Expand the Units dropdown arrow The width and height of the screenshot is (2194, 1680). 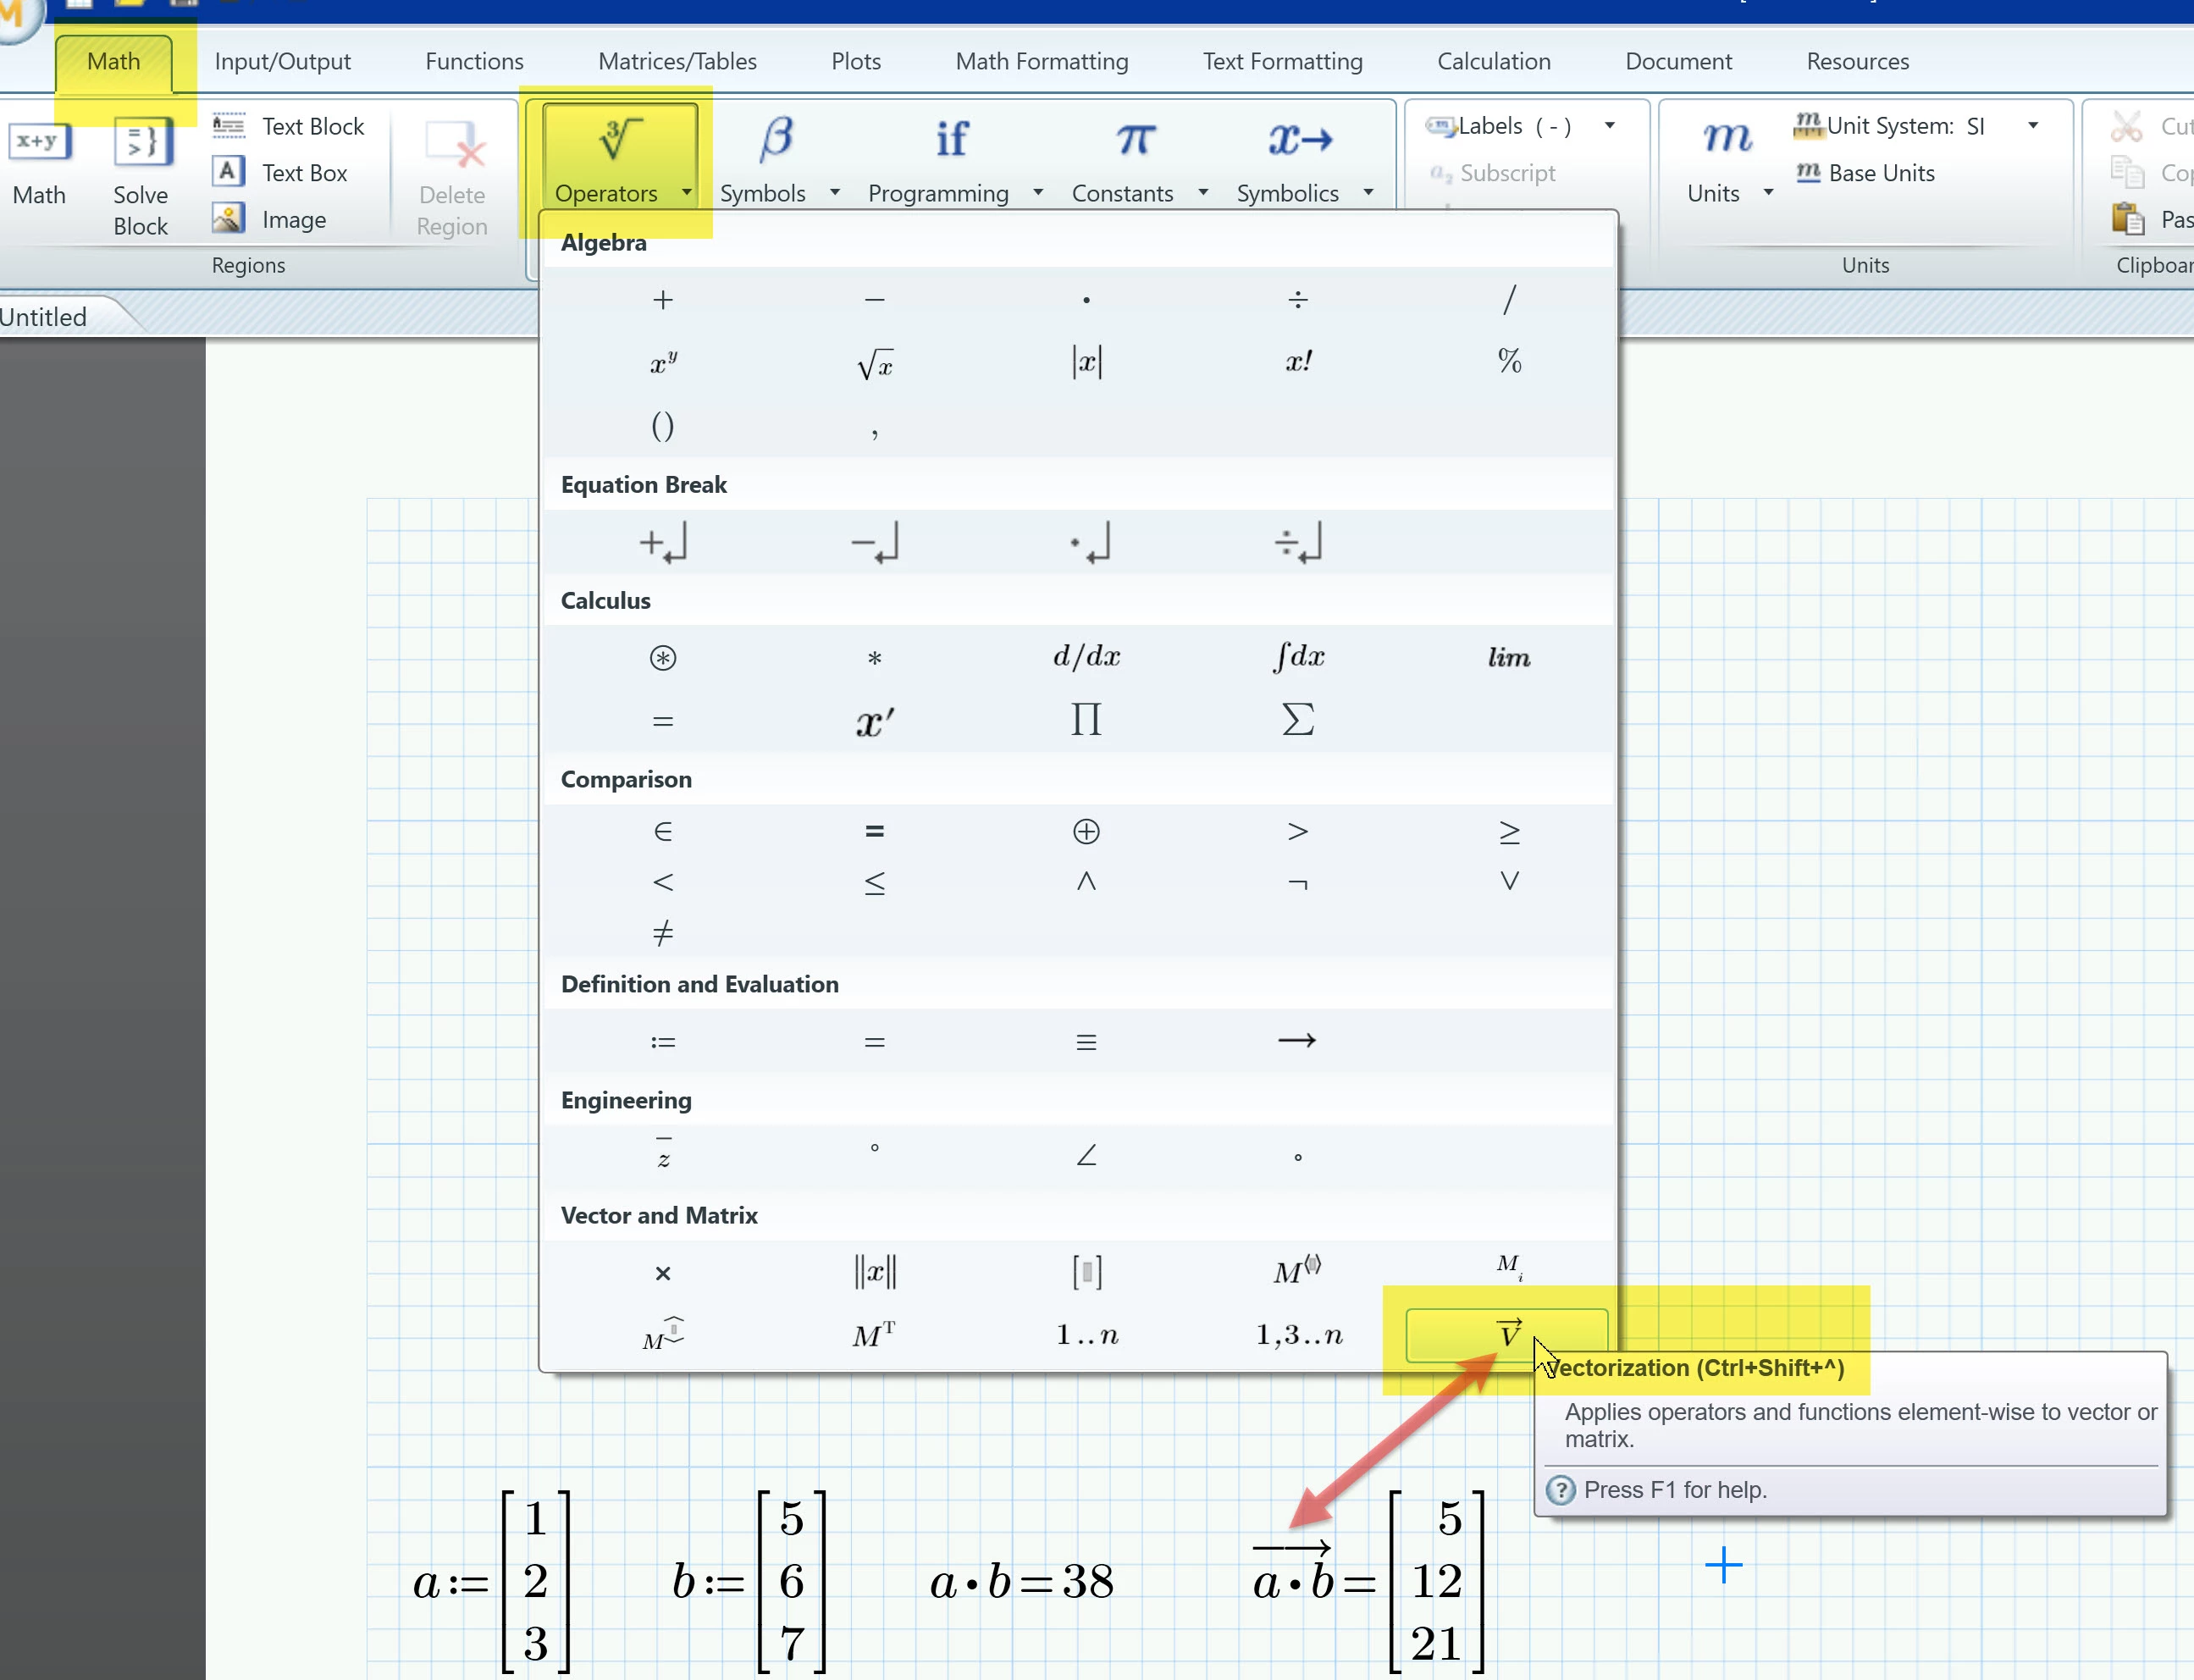coord(1767,193)
